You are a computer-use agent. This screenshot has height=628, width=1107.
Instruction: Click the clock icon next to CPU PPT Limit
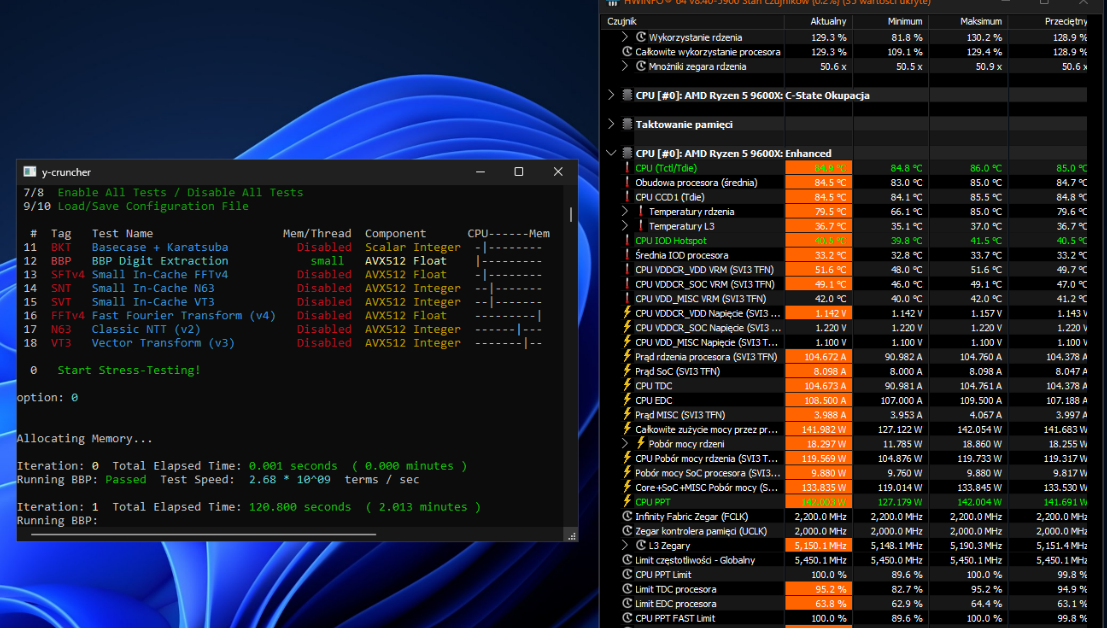(627, 574)
